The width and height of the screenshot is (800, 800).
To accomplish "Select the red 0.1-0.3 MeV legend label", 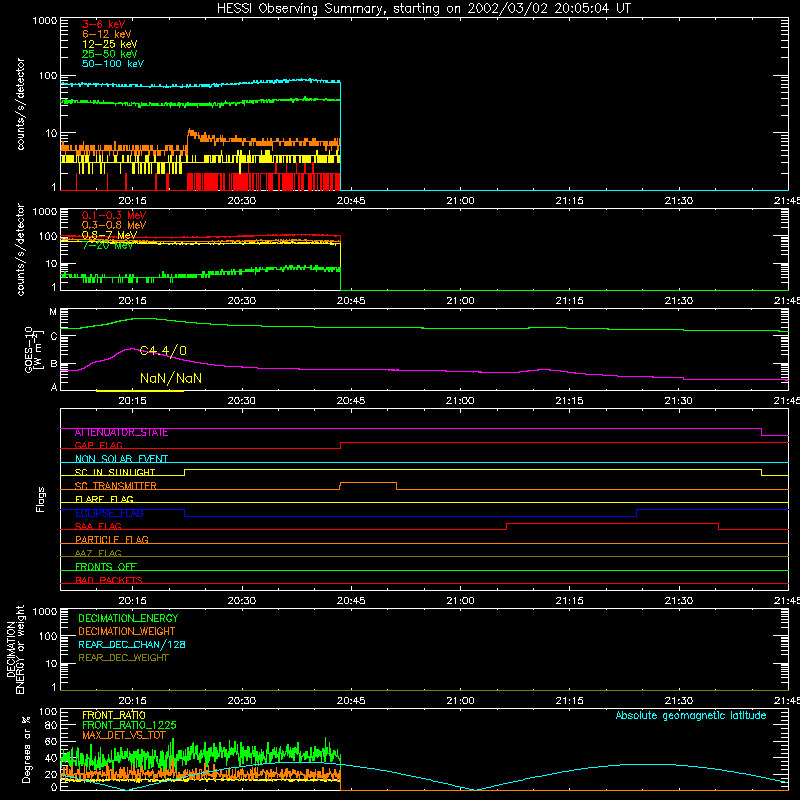I will (114, 215).
